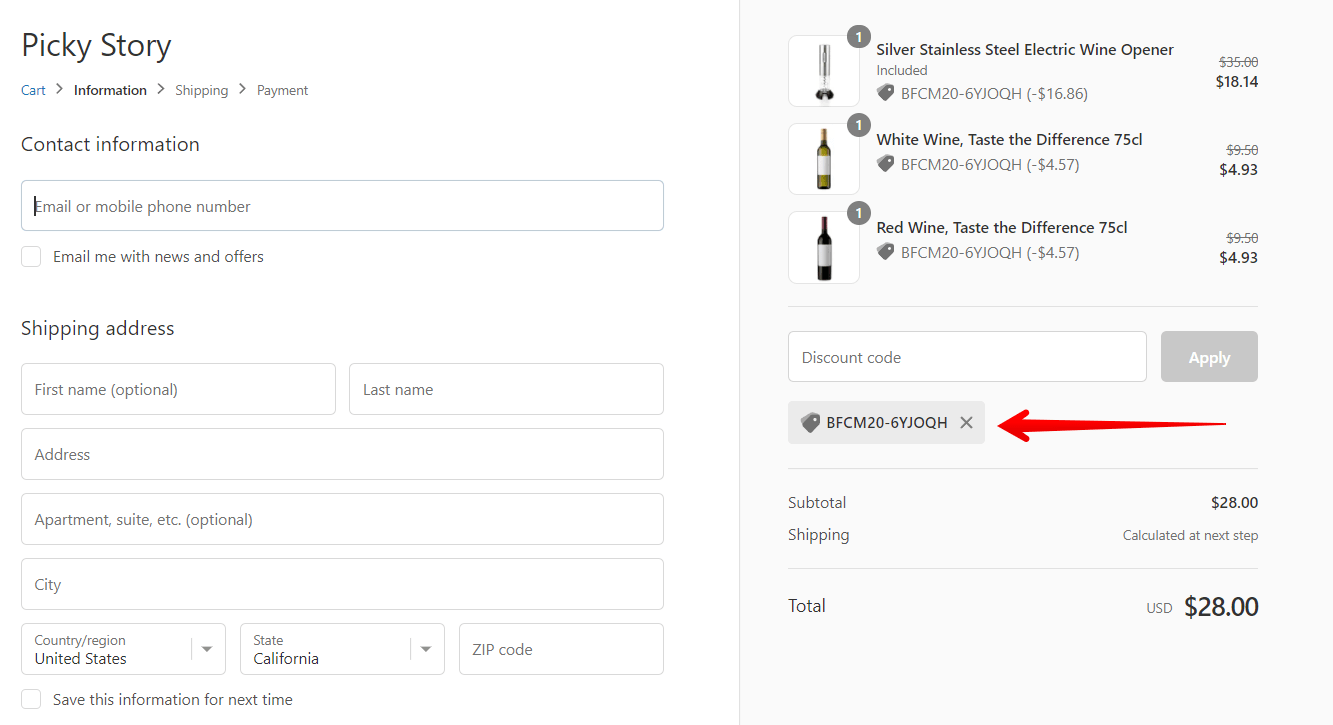
Task: Open the Cart breadcrumb link
Action: [32, 89]
